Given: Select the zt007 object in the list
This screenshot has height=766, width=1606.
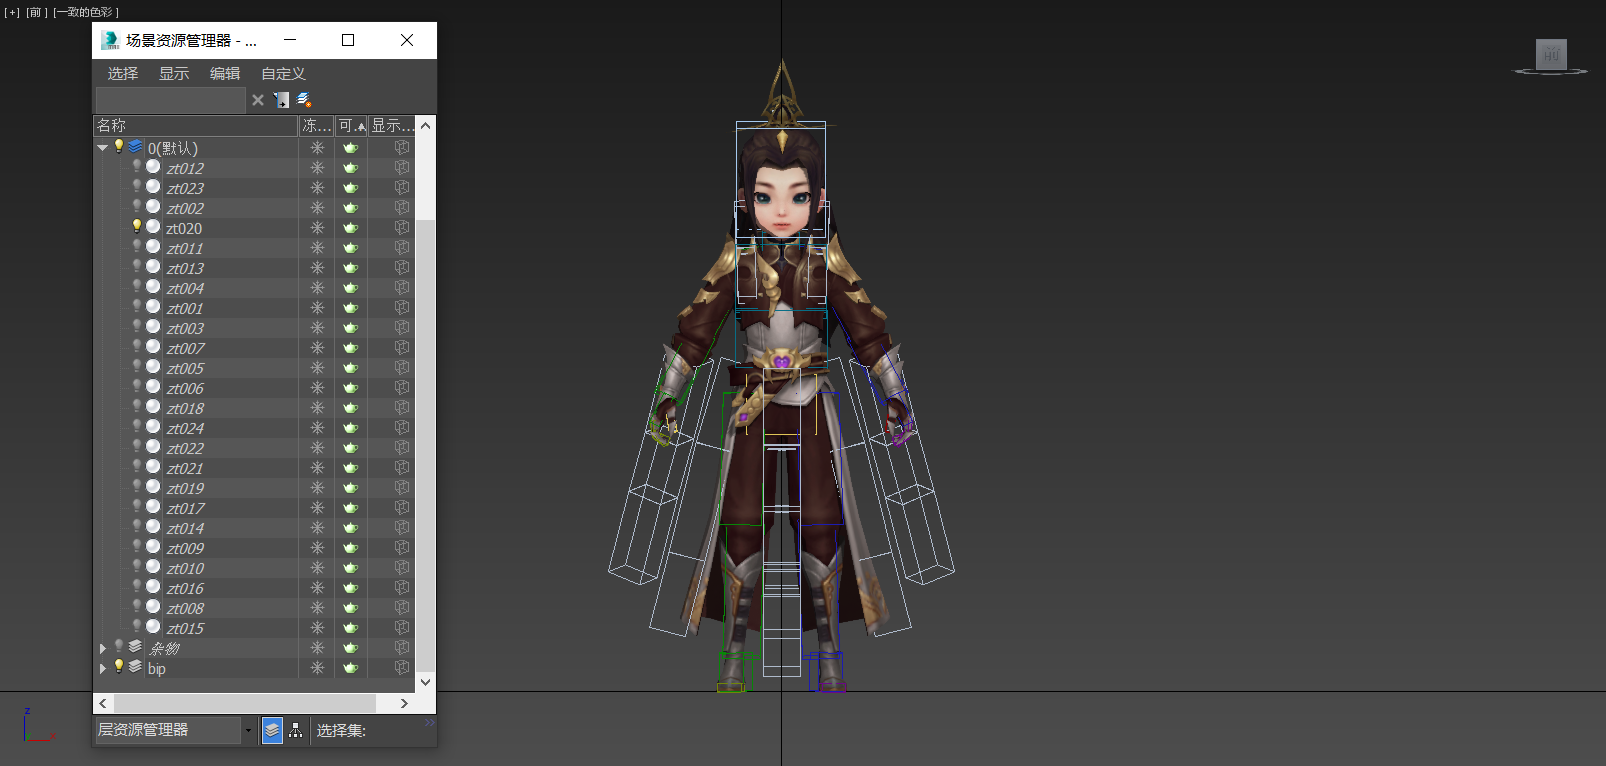Looking at the screenshot, I should pyautogui.click(x=186, y=348).
